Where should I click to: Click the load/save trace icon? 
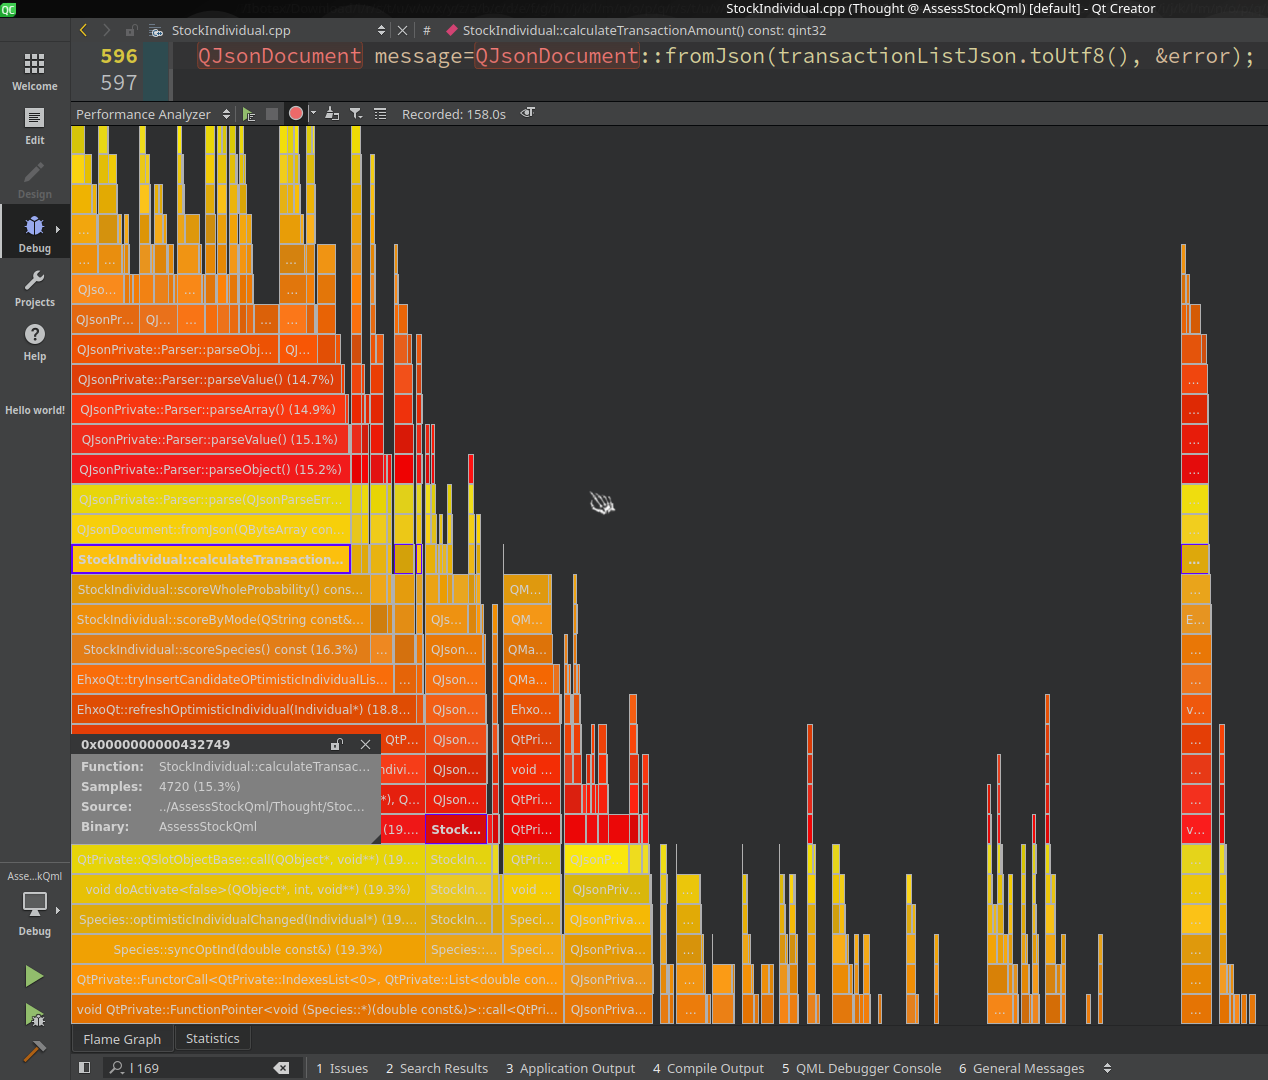click(332, 114)
